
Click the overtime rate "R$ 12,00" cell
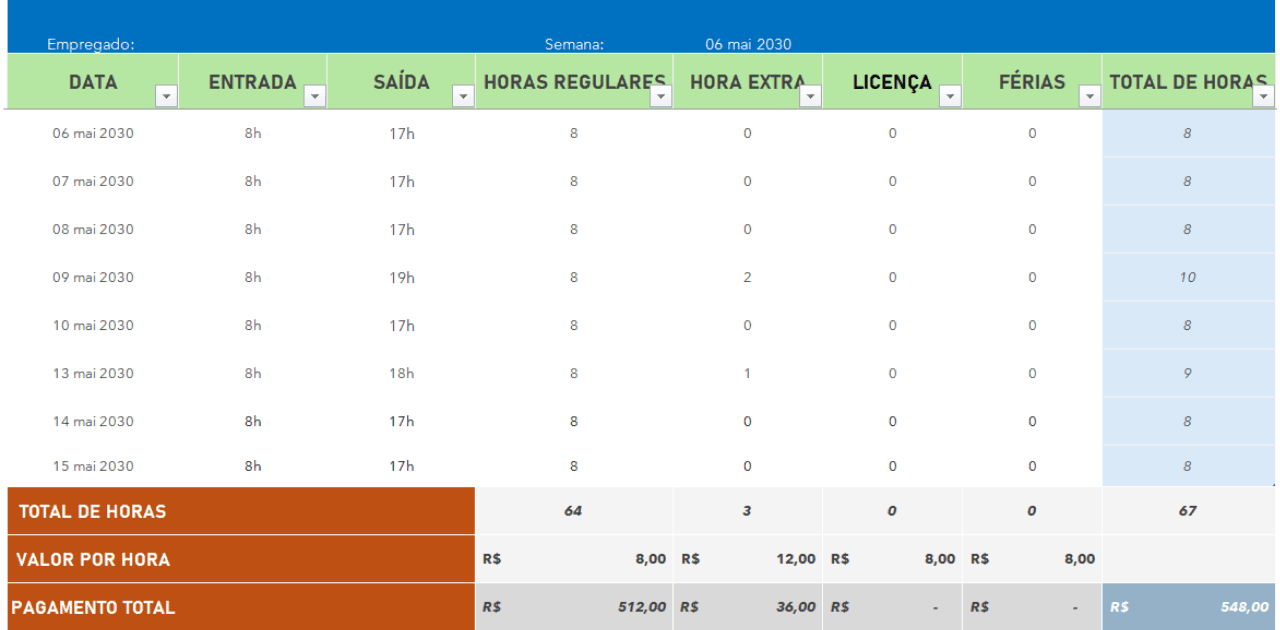point(748,559)
